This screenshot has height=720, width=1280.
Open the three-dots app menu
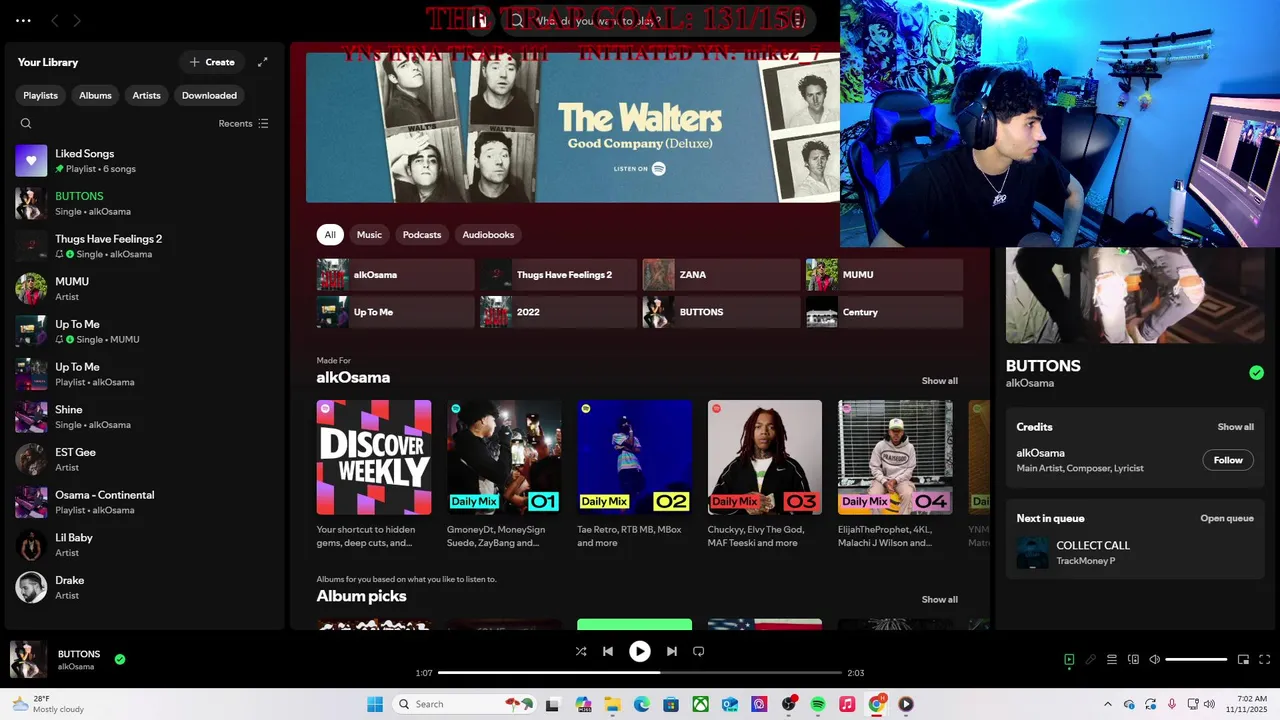23,20
